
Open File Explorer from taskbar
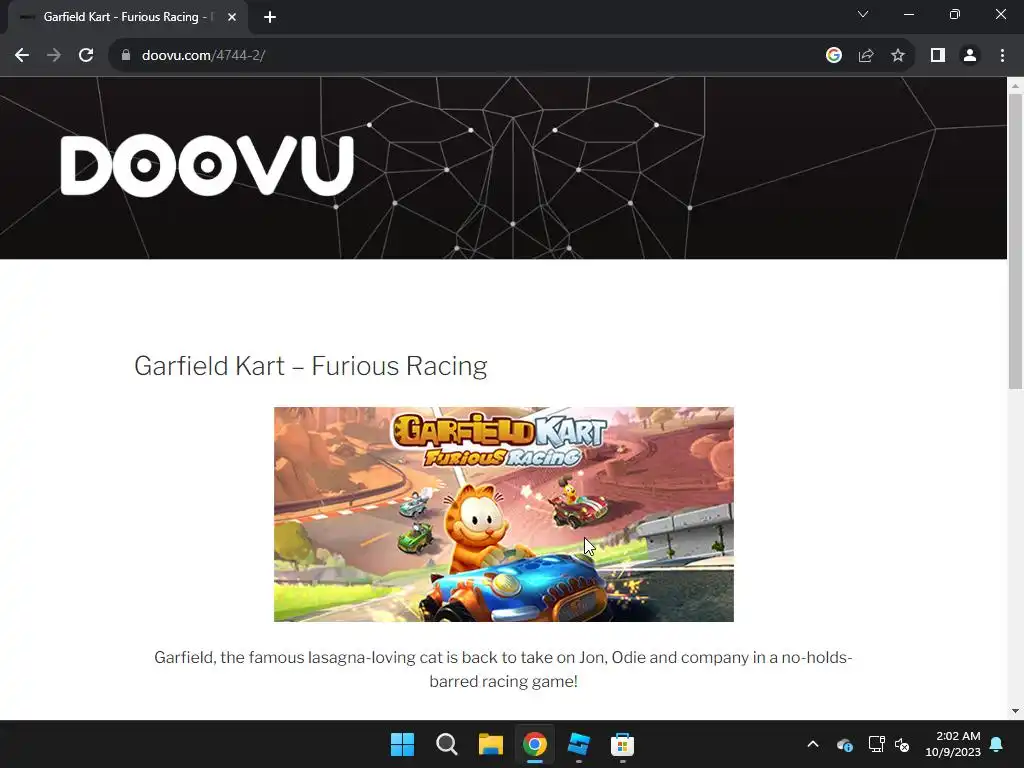pyautogui.click(x=490, y=744)
